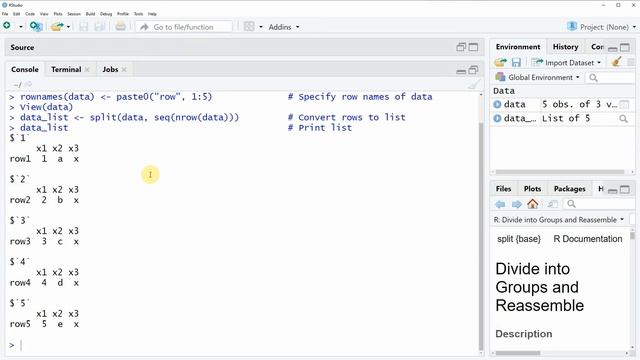Click the Save workspace icon
The height and width of the screenshot is (360, 640).
tap(516, 62)
